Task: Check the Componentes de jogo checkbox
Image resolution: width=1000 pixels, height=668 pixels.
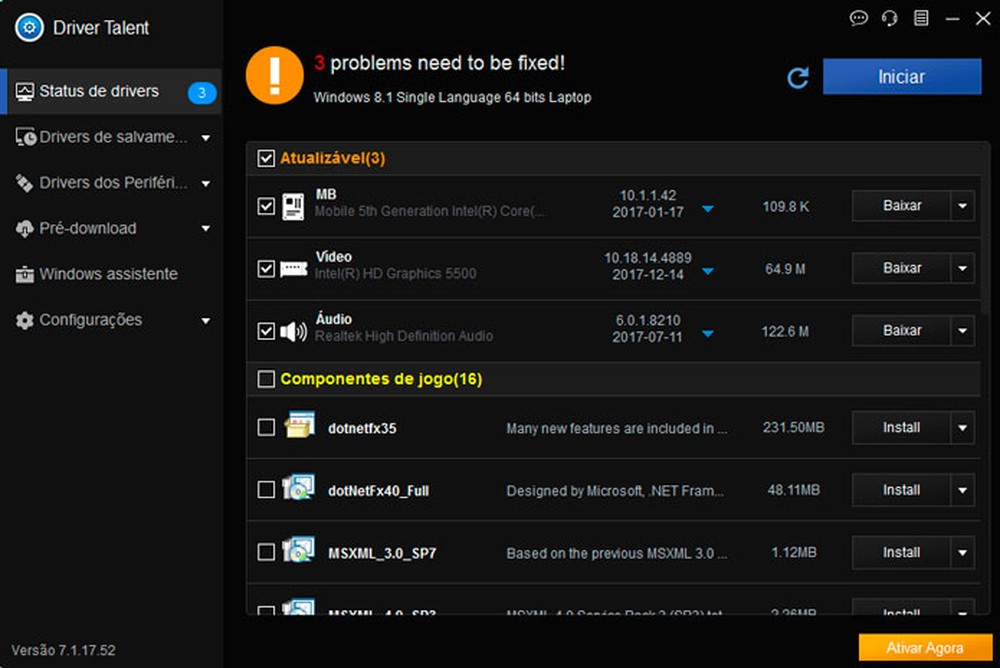Action: click(x=267, y=379)
